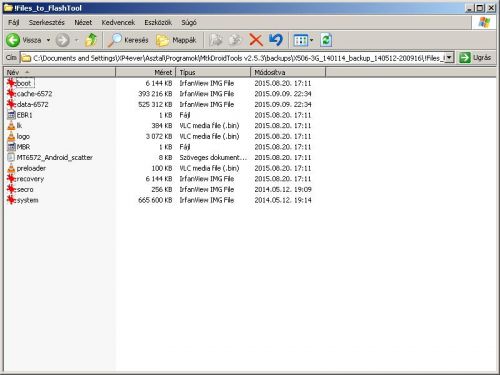Open the Fájl menu
This screenshot has width=500, height=375.
pos(14,22)
